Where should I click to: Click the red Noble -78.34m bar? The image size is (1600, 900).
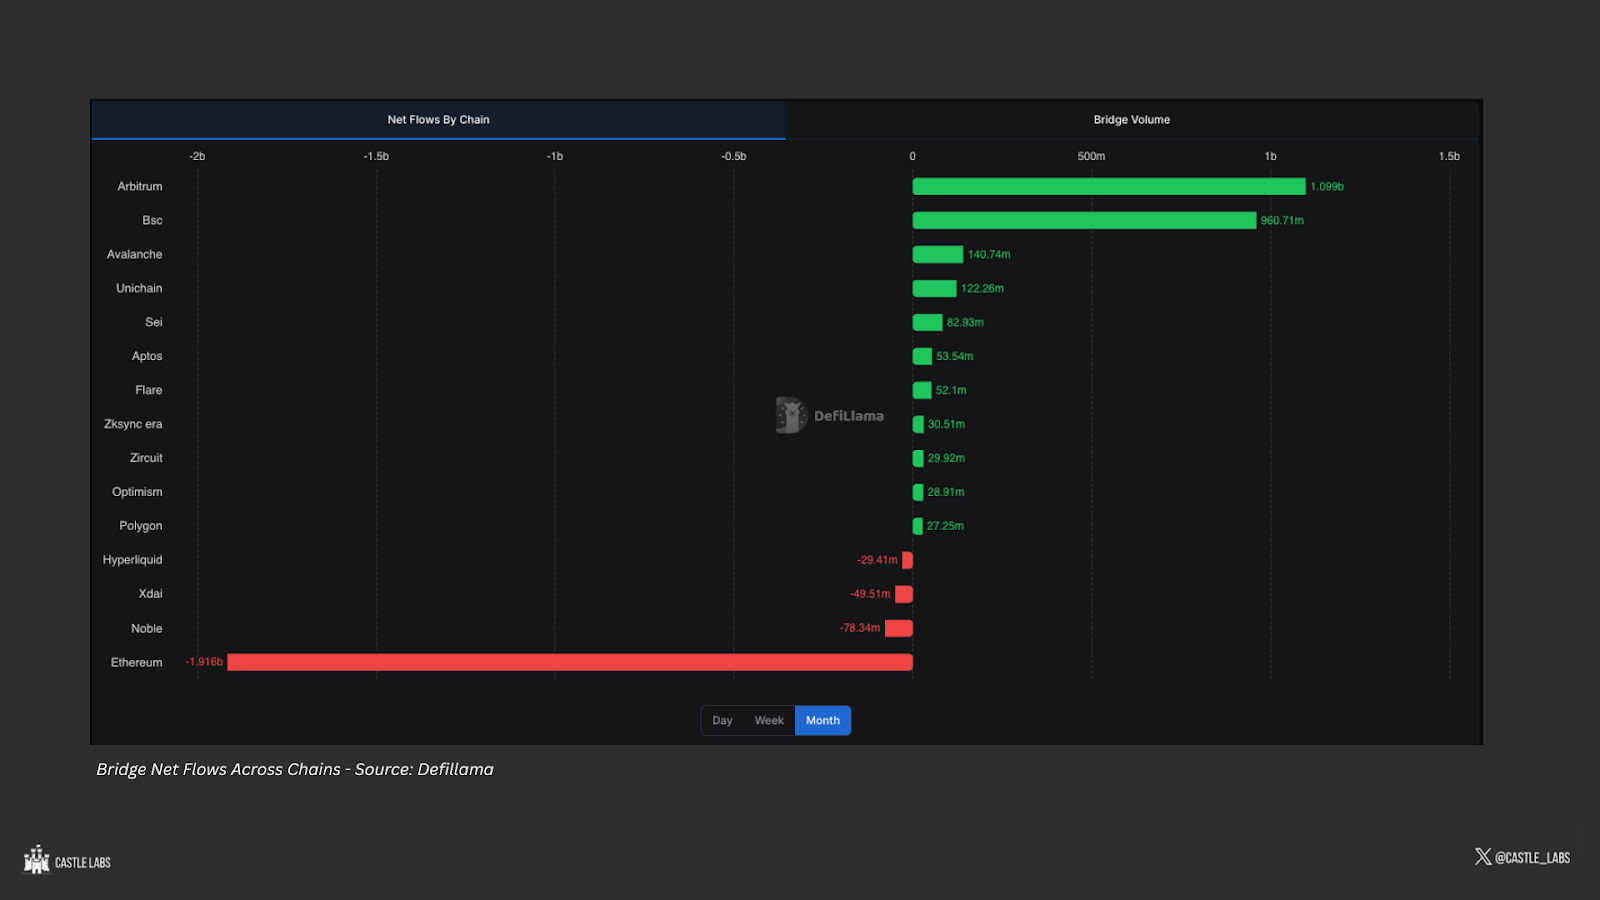click(899, 628)
